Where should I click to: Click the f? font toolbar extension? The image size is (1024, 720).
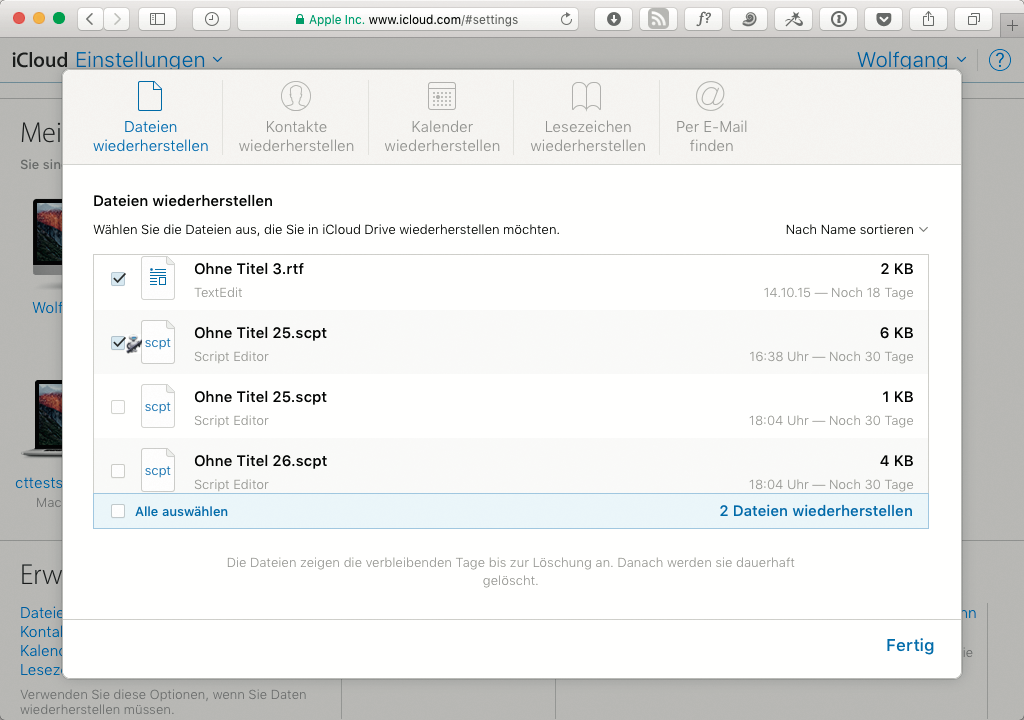coord(703,19)
